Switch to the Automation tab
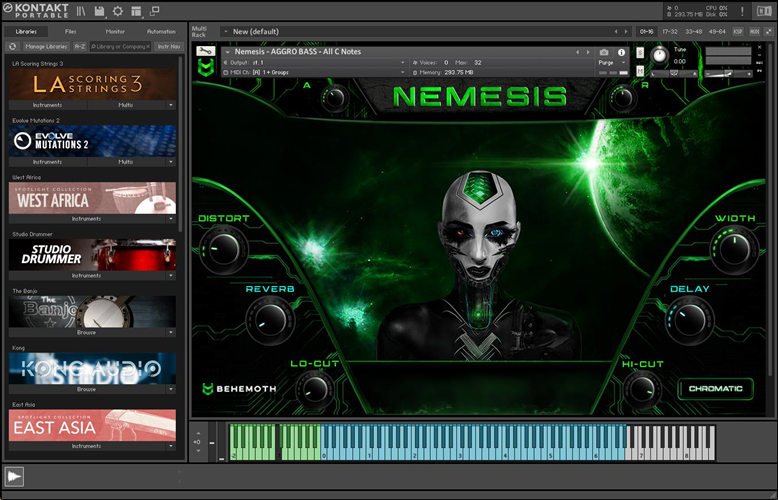The width and height of the screenshot is (778, 500). pos(160,31)
